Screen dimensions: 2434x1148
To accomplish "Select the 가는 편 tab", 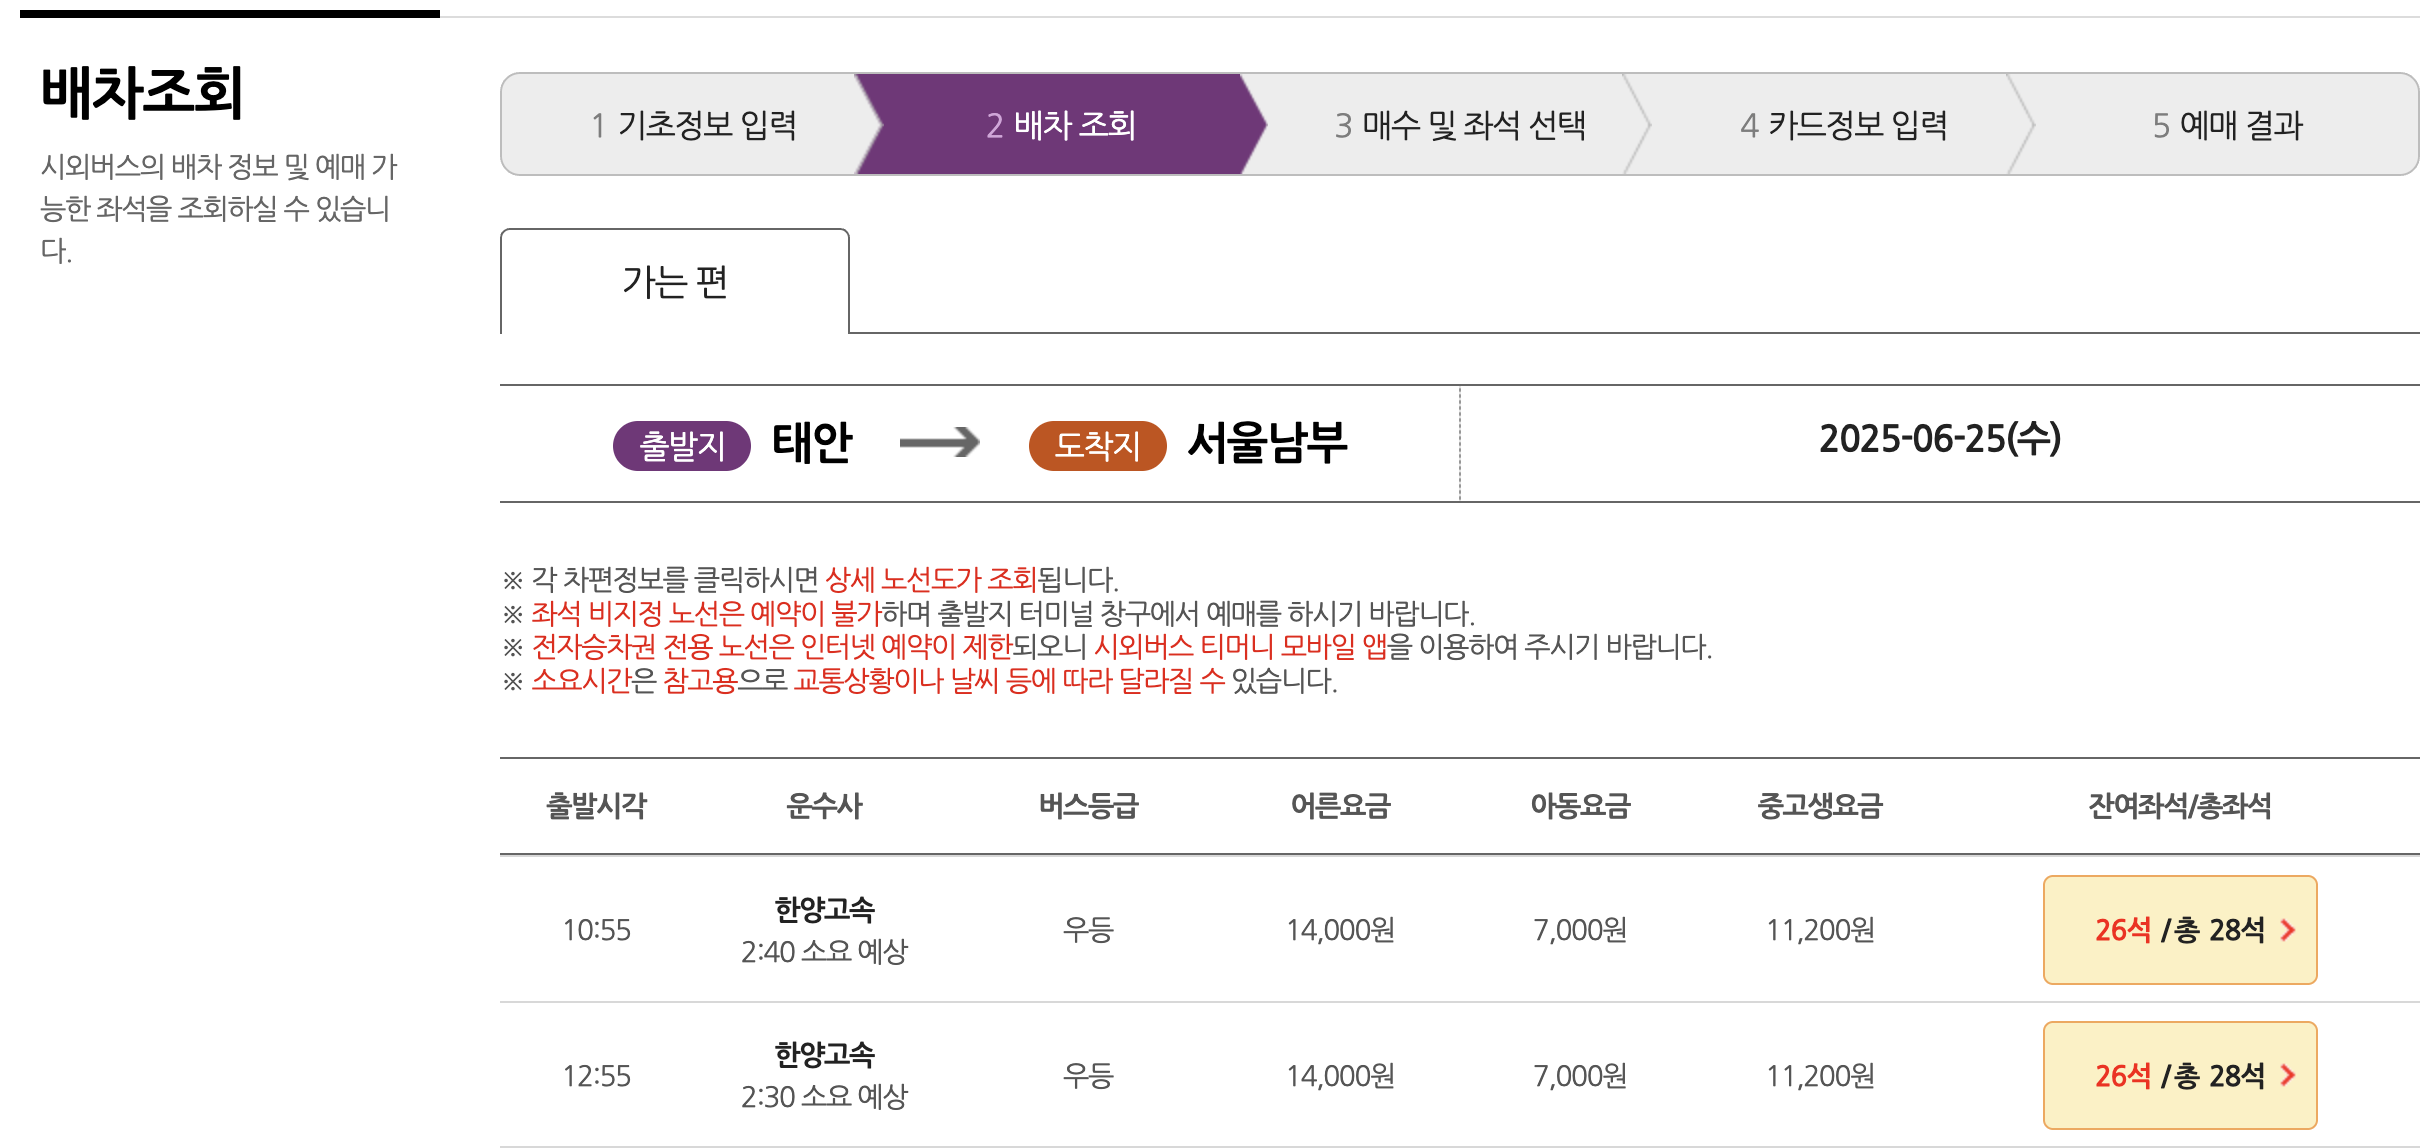I will coord(674,282).
